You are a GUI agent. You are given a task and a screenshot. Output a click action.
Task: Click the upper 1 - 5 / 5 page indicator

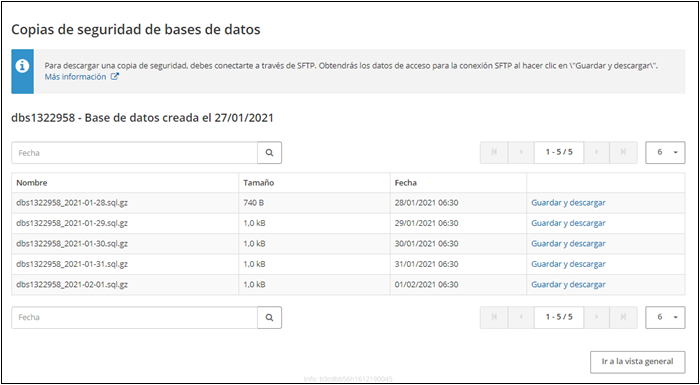tap(559, 153)
